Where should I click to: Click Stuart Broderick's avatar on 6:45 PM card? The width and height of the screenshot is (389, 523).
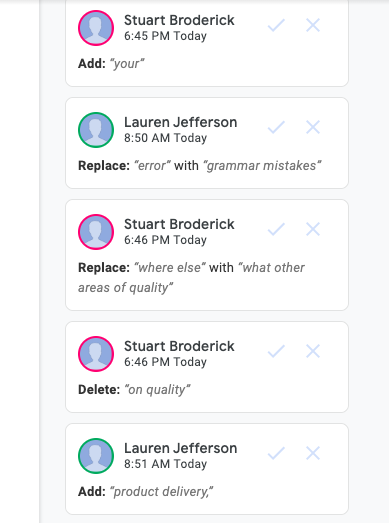96,28
